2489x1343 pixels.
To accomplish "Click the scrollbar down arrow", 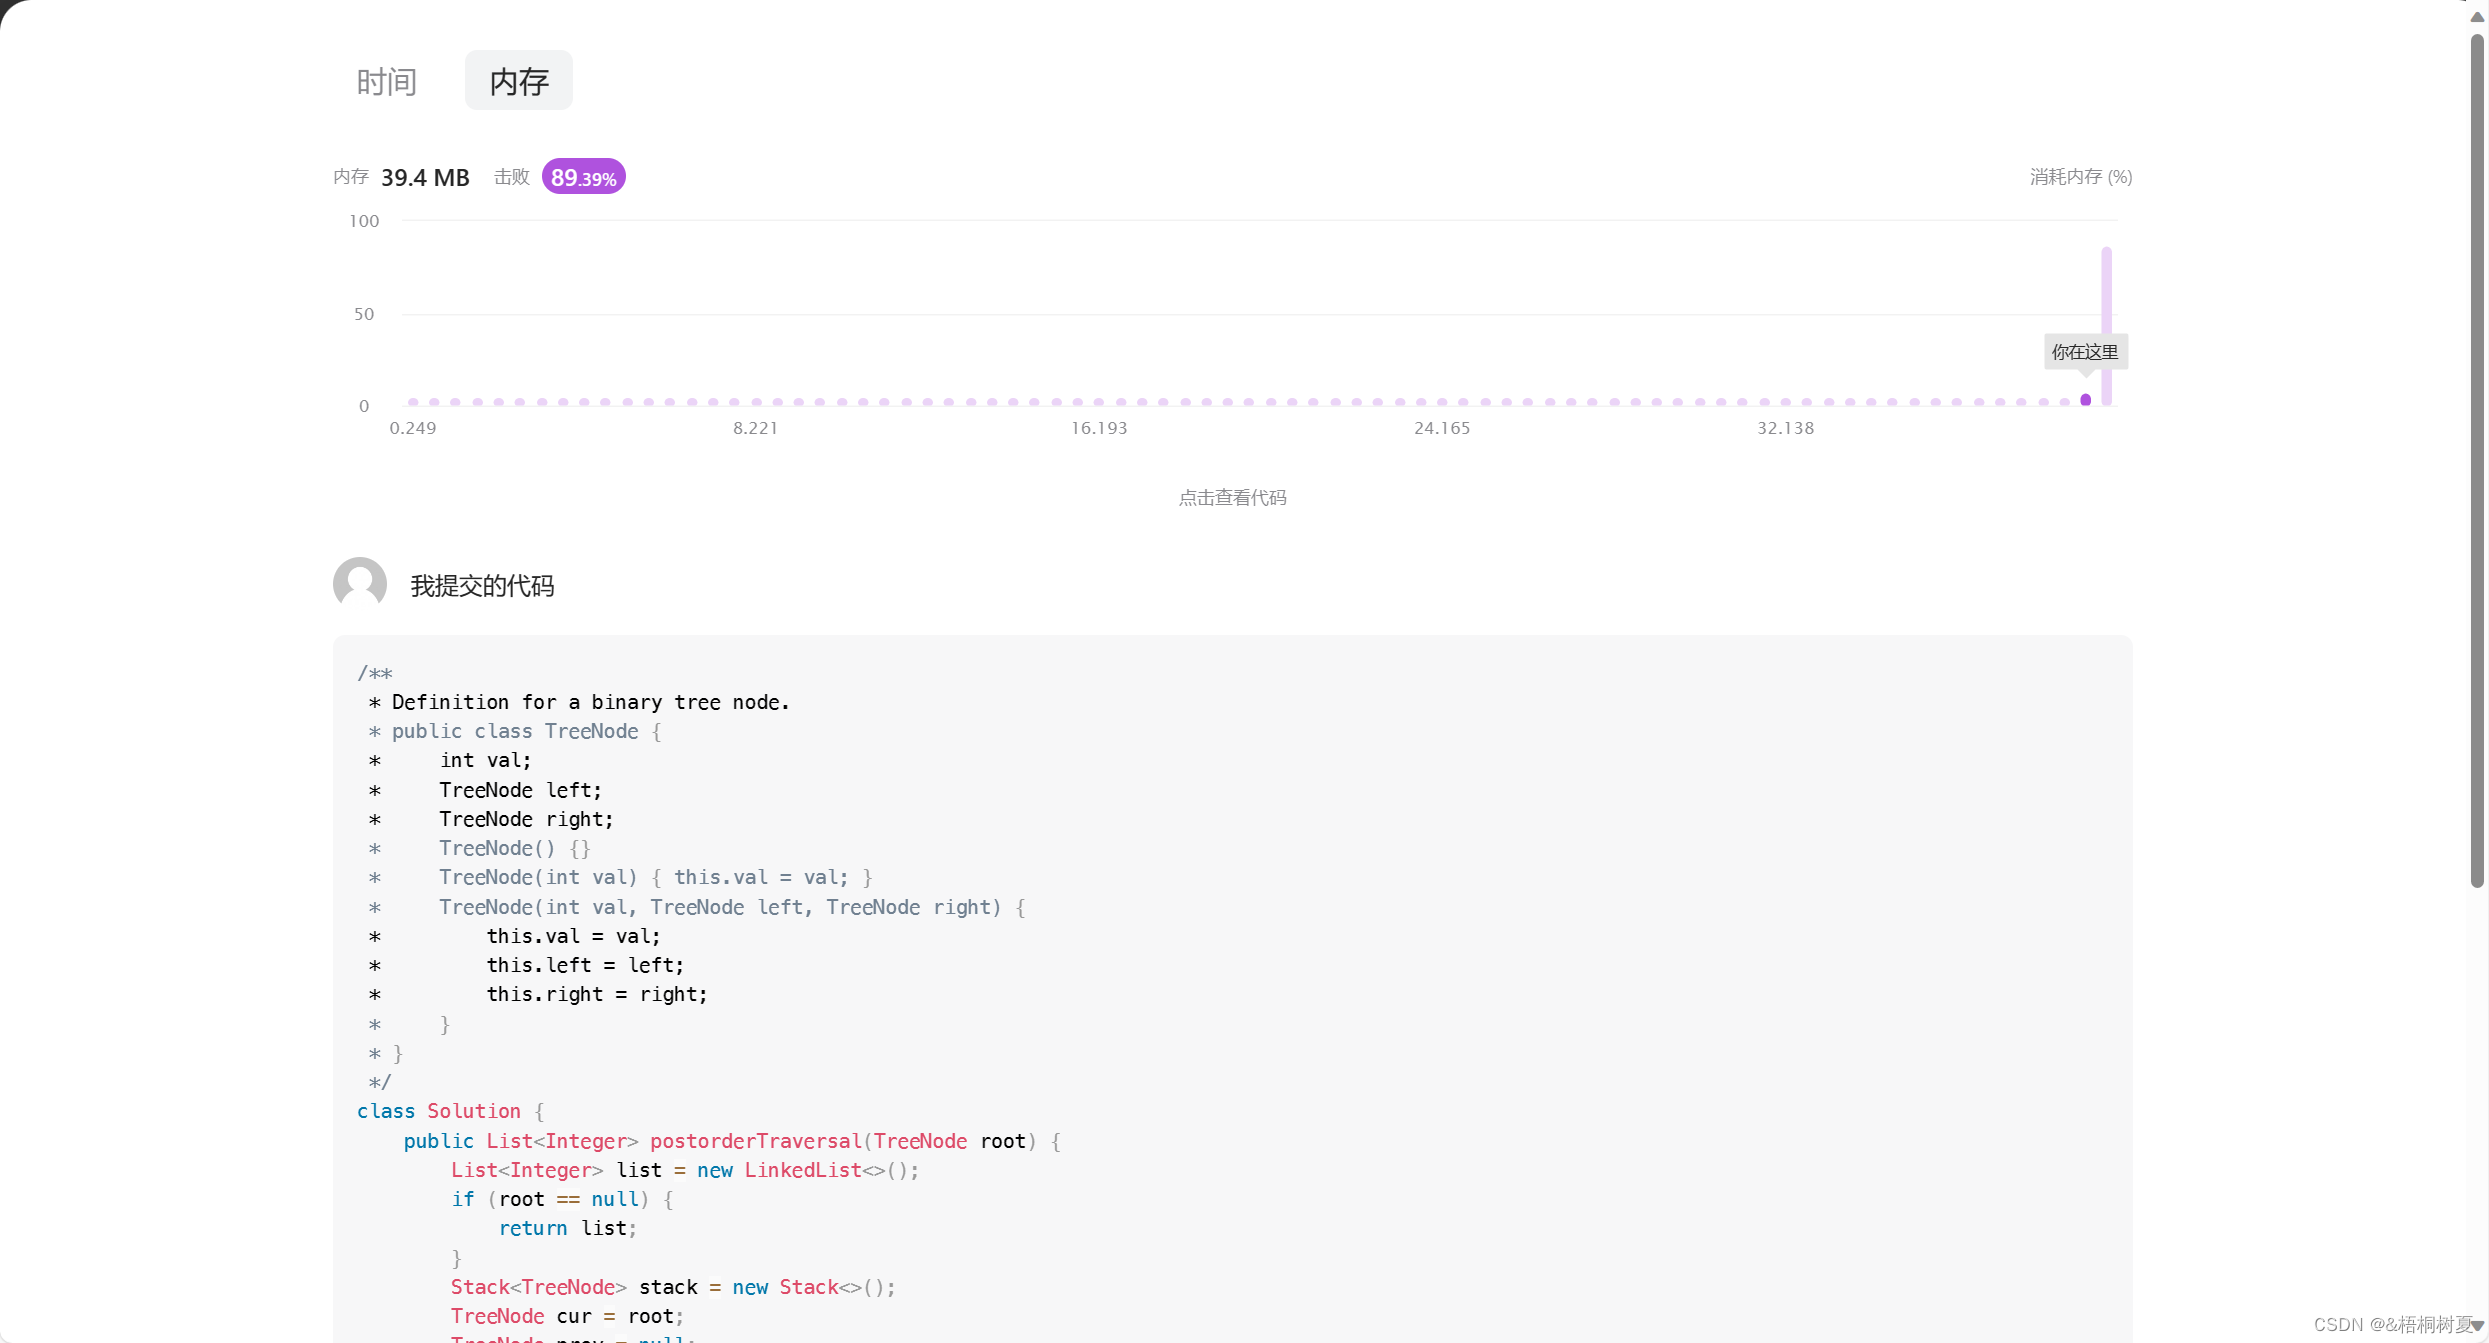I will click(2477, 1326).
